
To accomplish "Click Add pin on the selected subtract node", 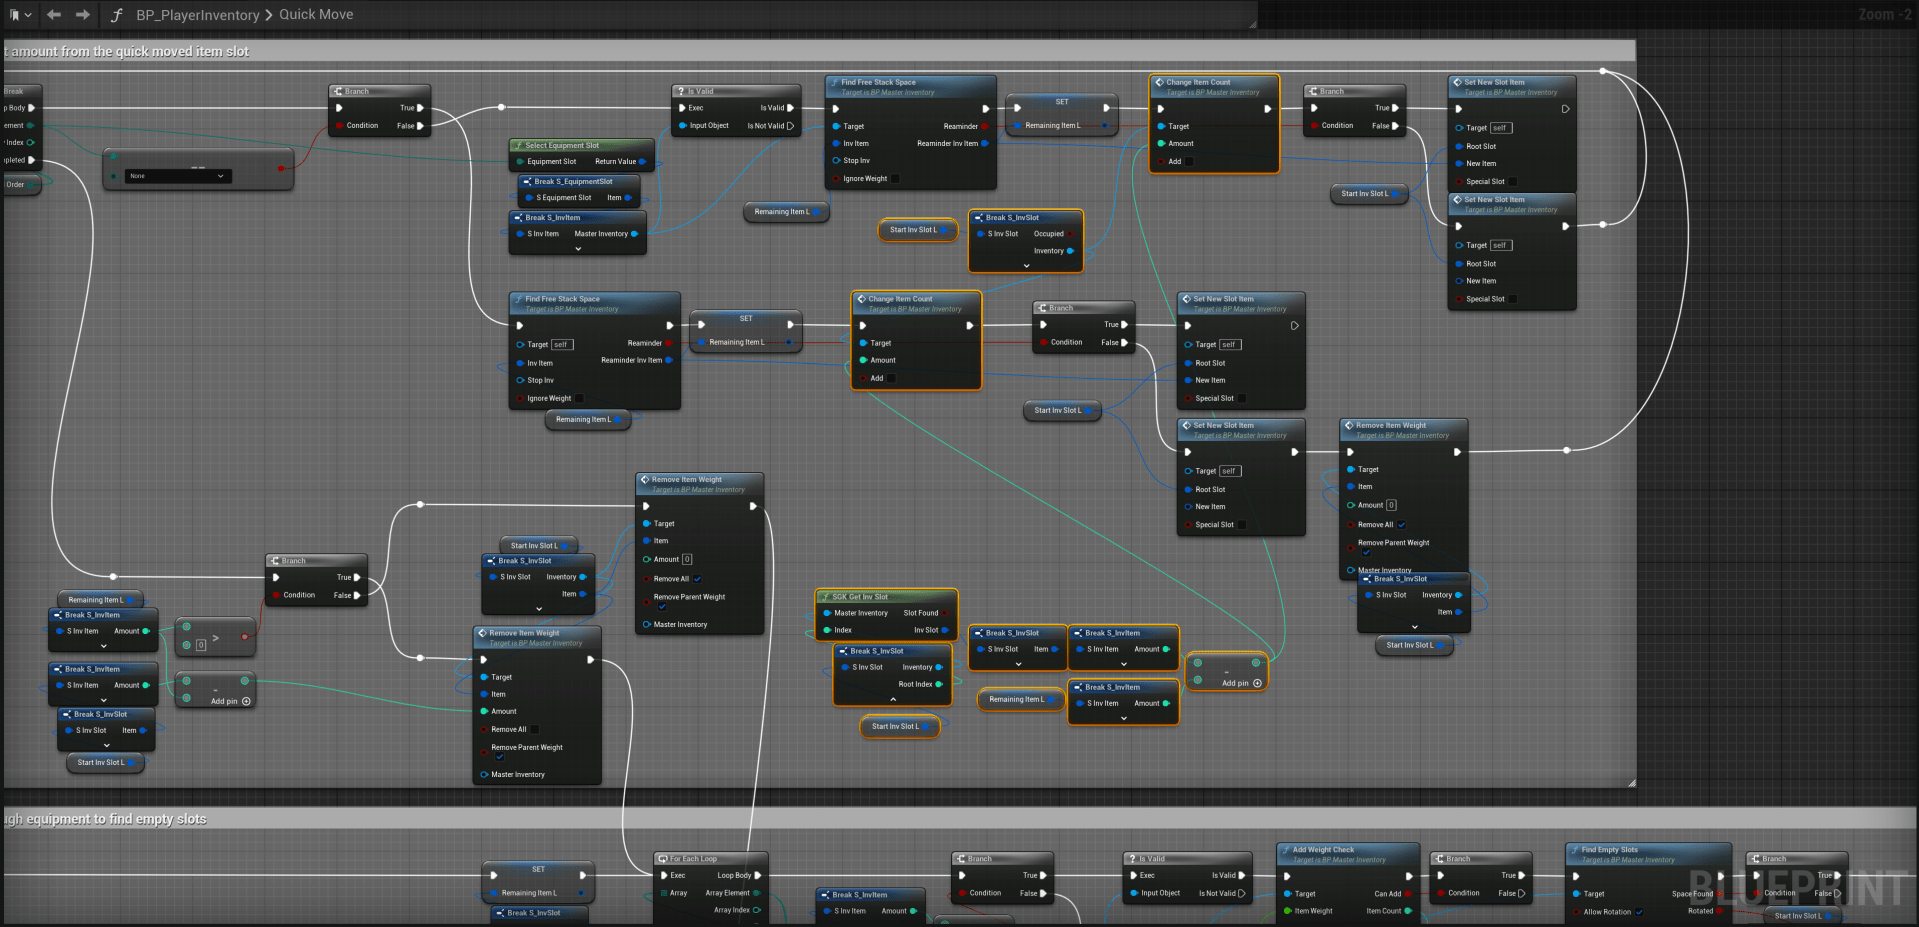I will [x=1242, y=684].
